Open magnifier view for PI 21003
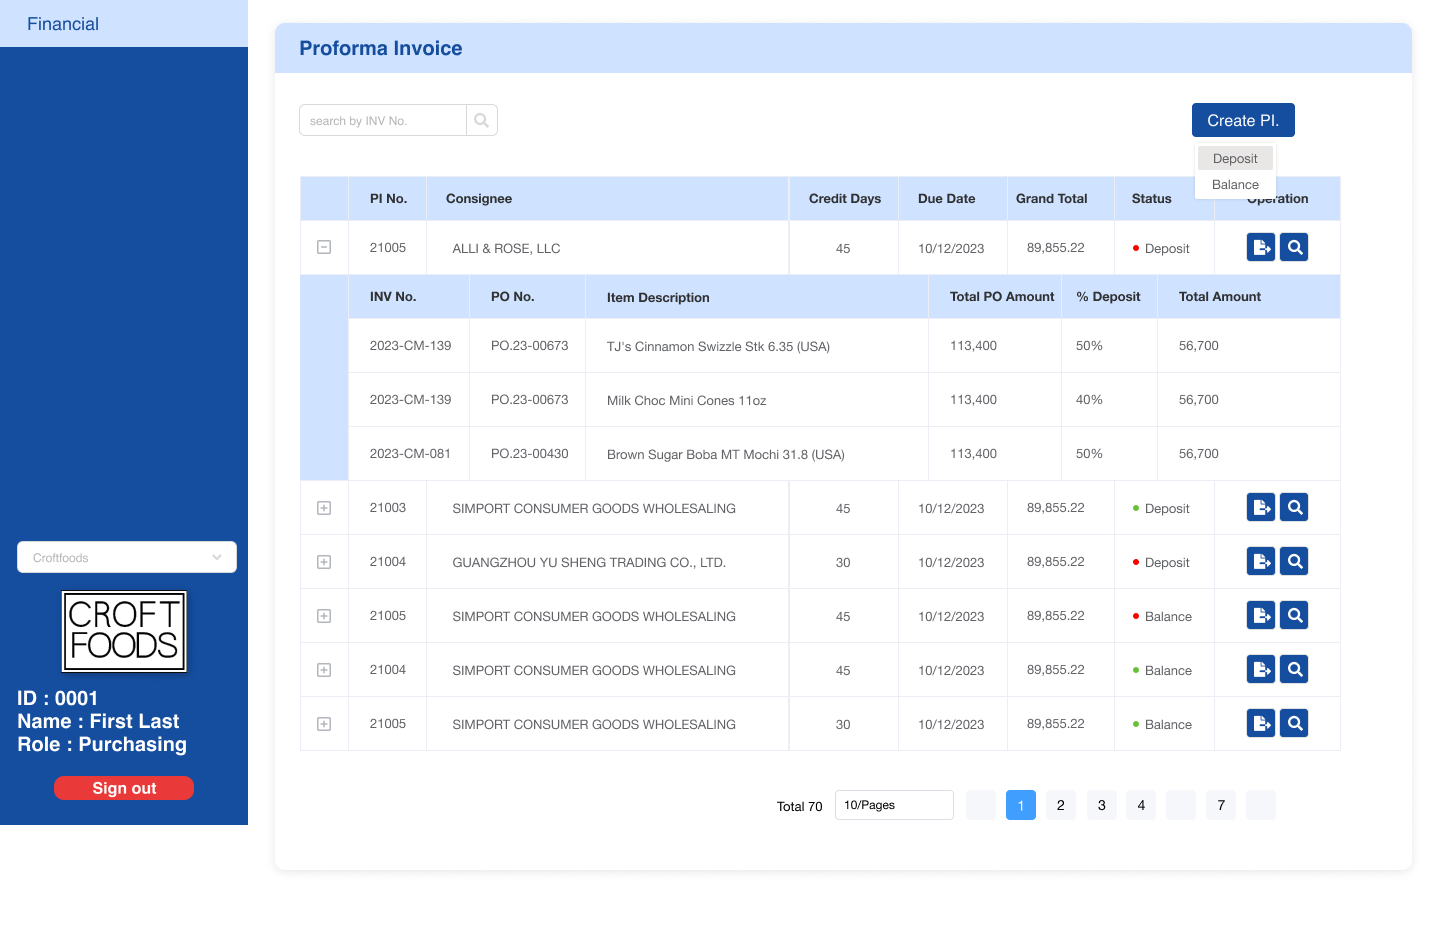Screen dimensions: 1440x943 click(x=1295, y=507)
